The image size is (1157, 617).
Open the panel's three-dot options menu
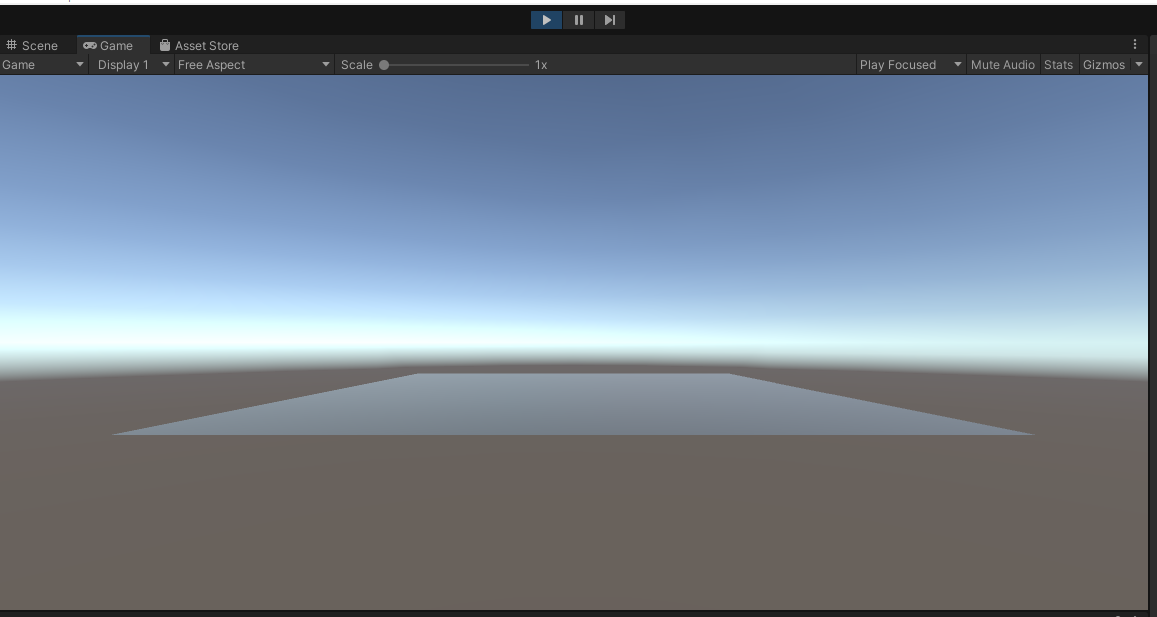1135,44
